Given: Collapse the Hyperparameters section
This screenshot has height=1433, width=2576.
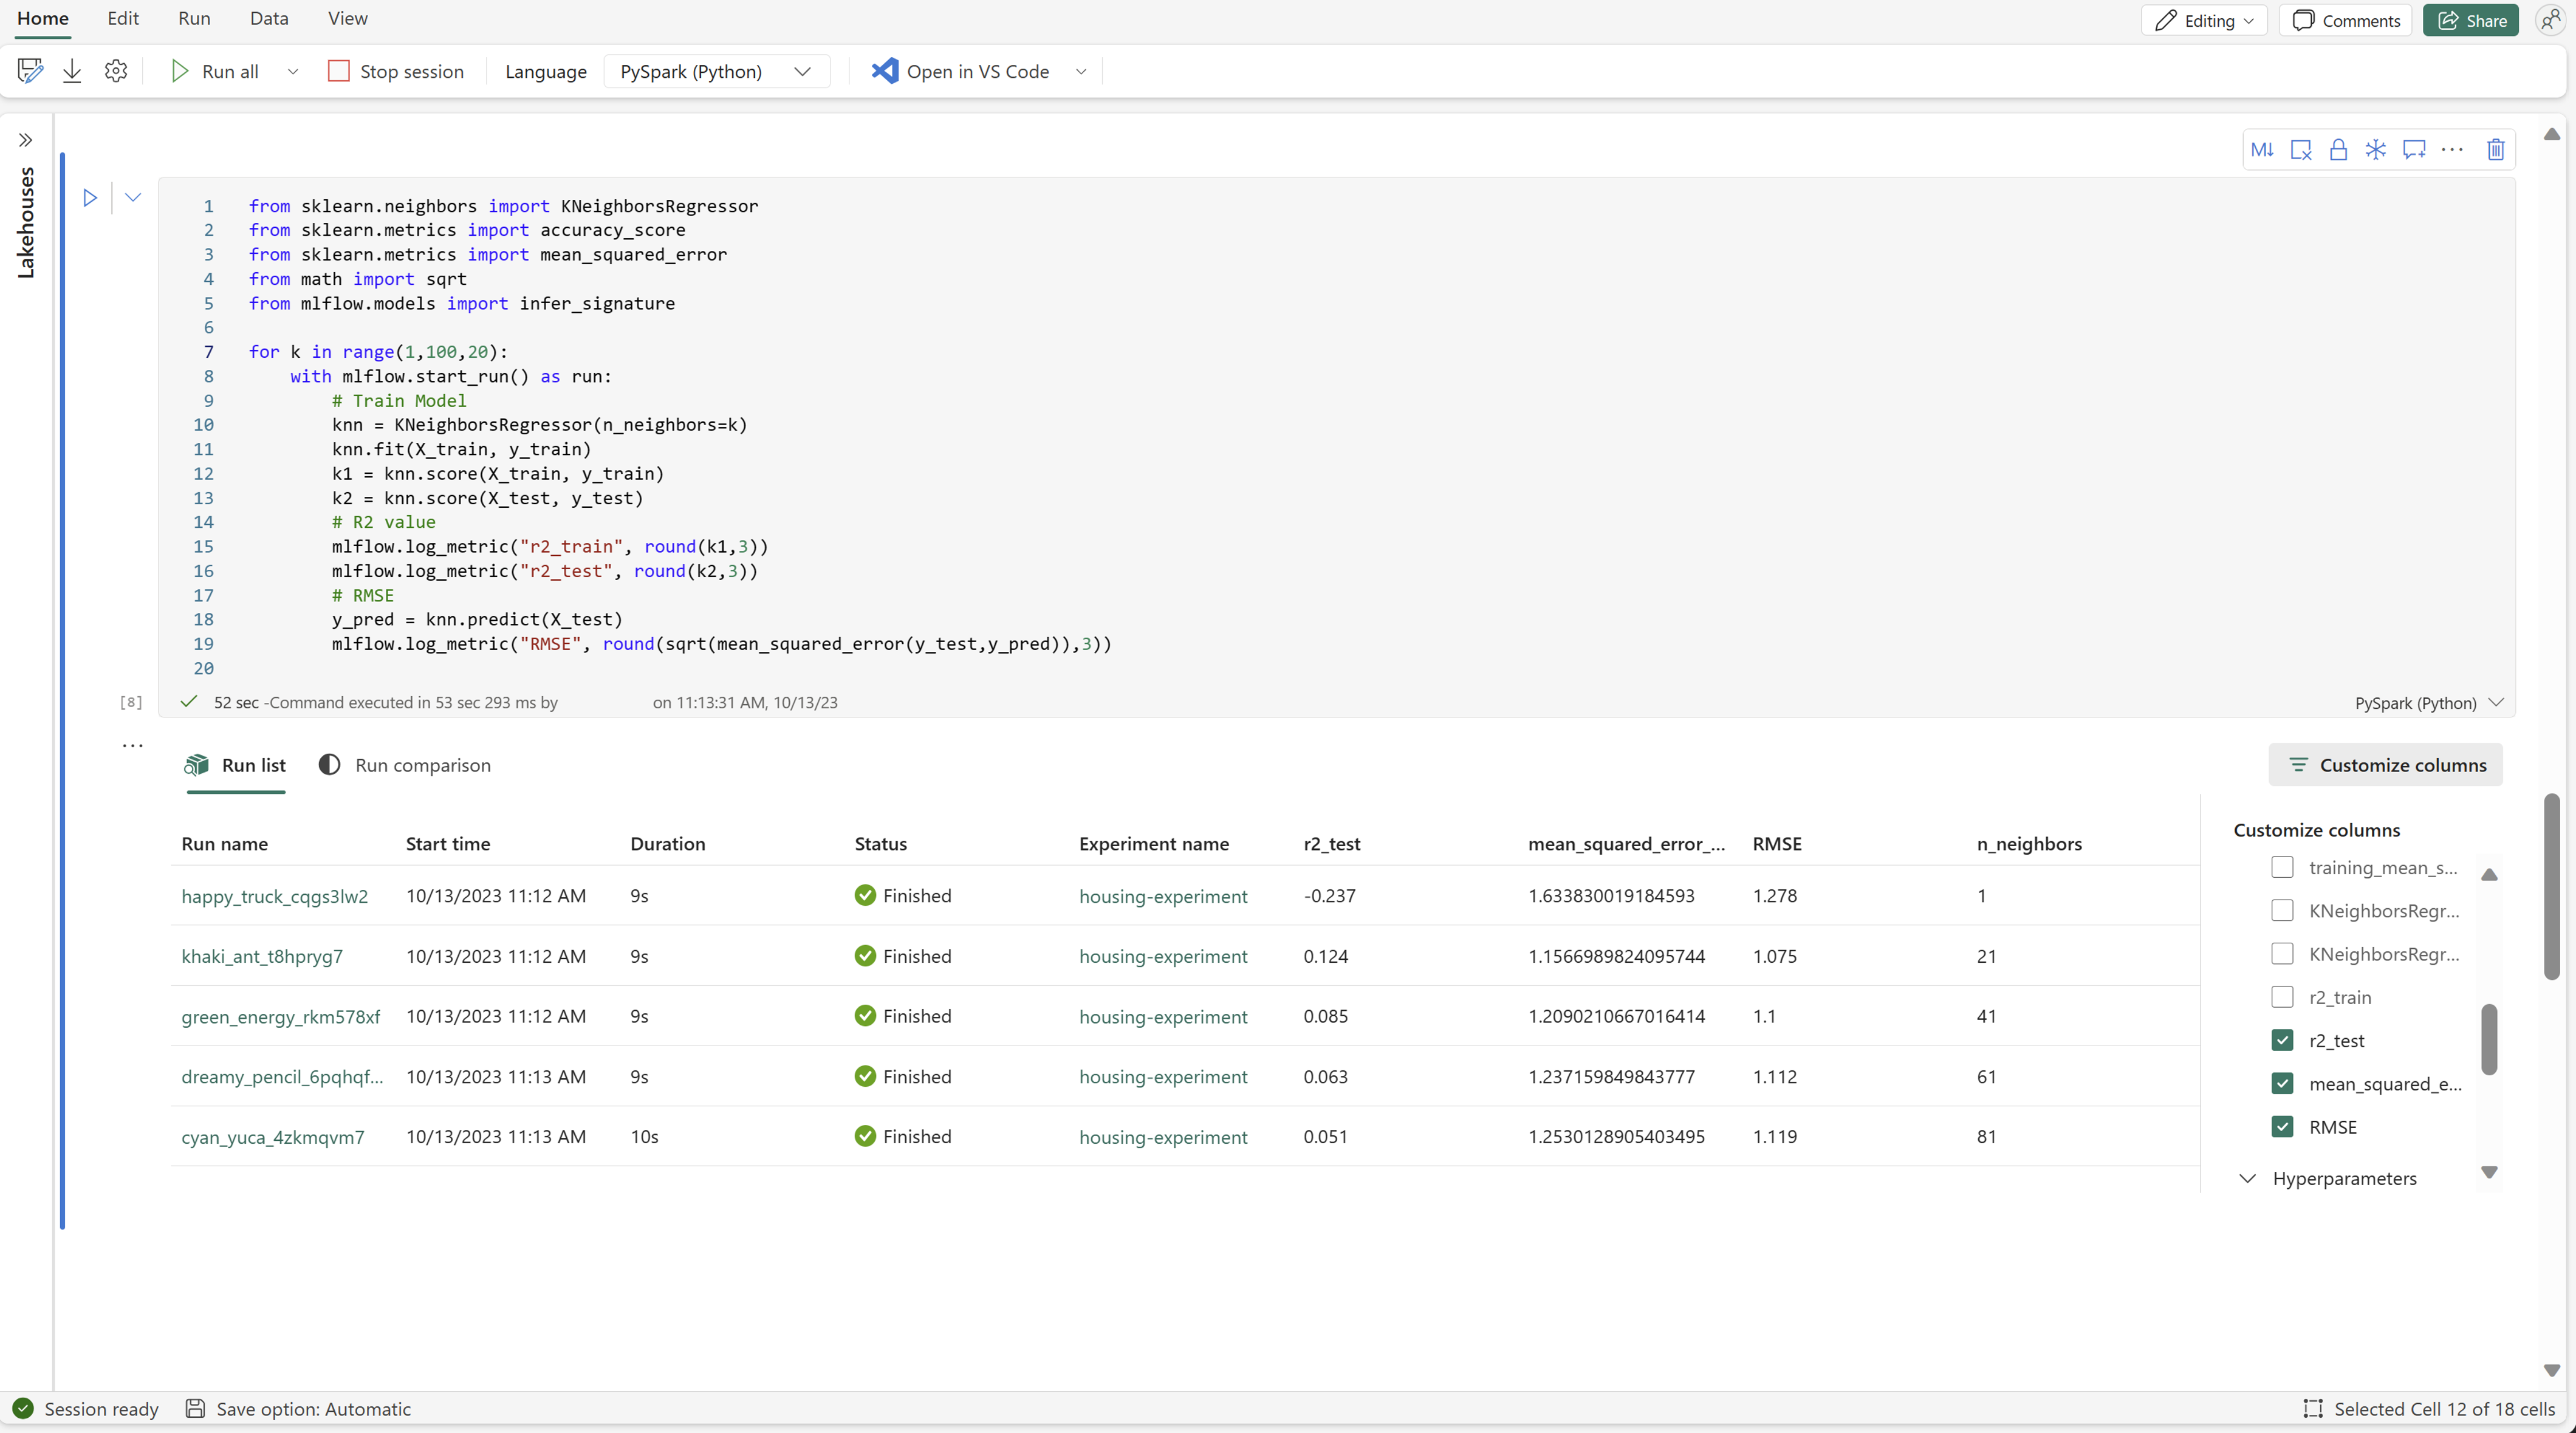Looking at the screenshot, I should pyautogui.click(x=2247, y=1178).
